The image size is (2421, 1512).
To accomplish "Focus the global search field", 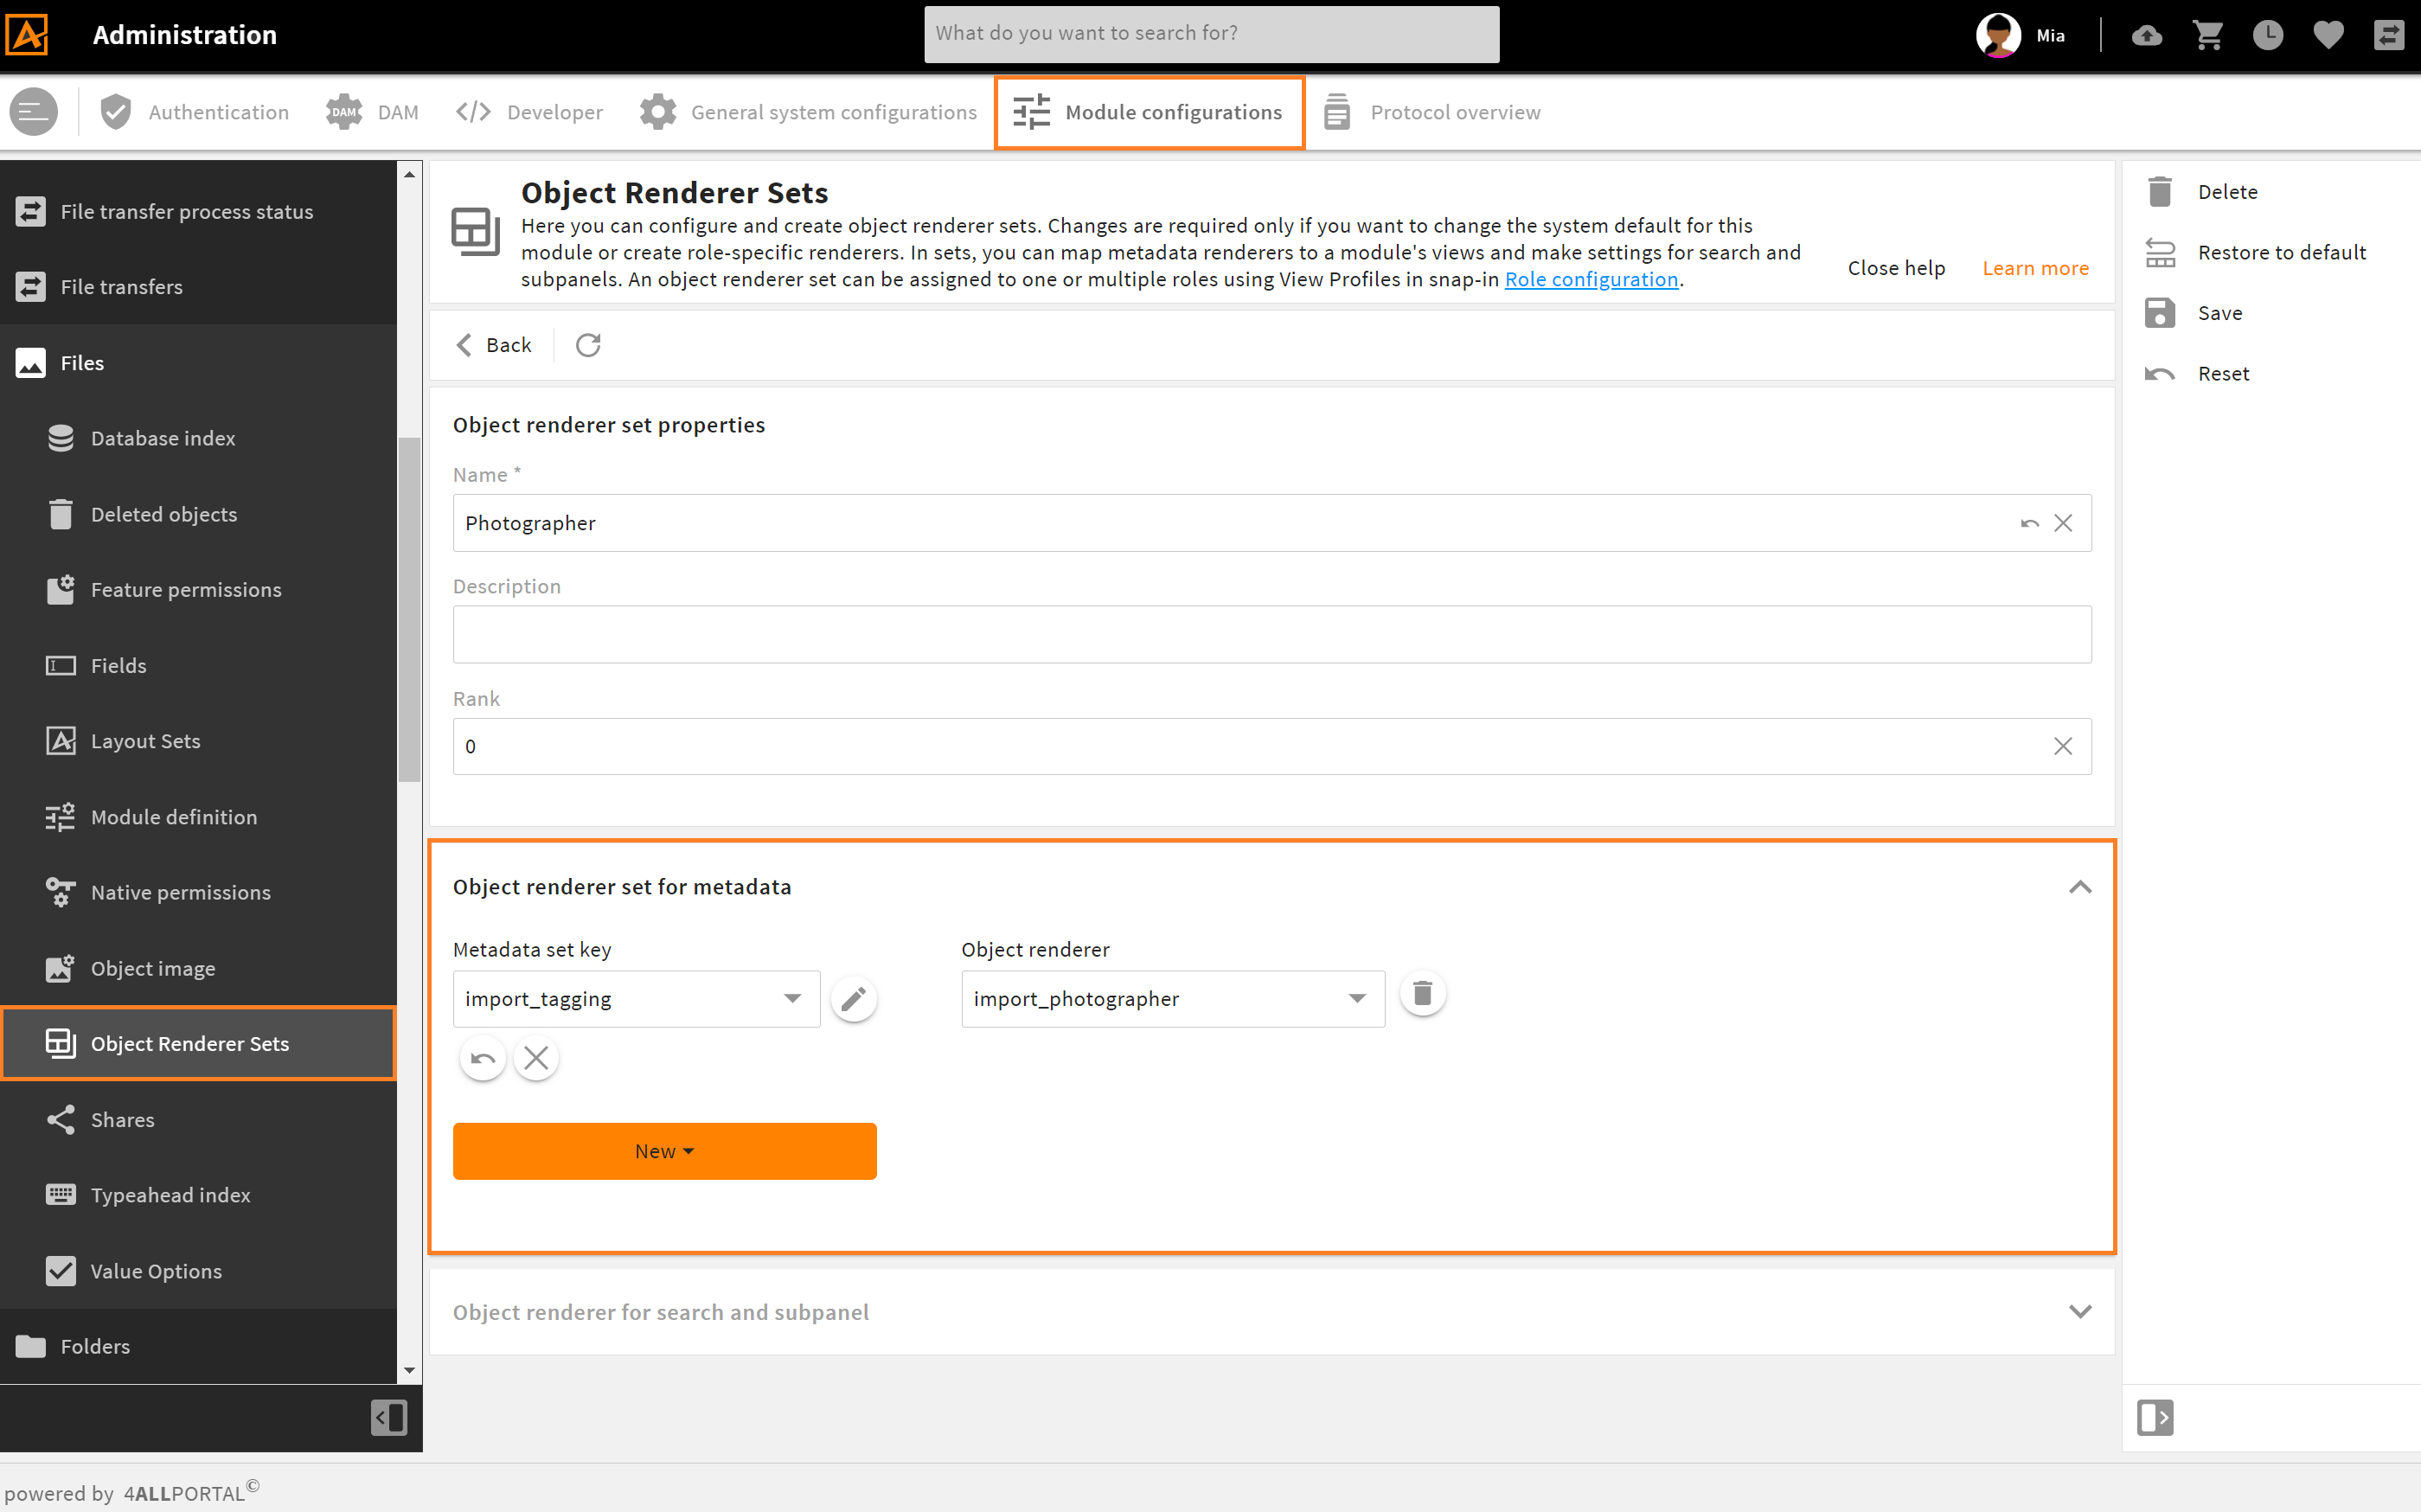I will coord(1211,34).
